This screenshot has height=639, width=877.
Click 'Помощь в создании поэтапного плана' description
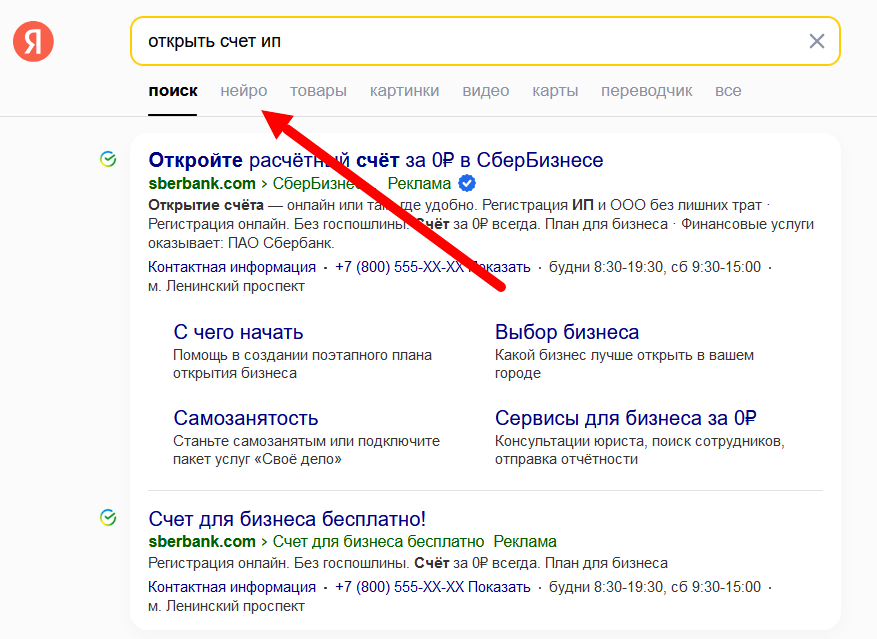coord(303,355)
